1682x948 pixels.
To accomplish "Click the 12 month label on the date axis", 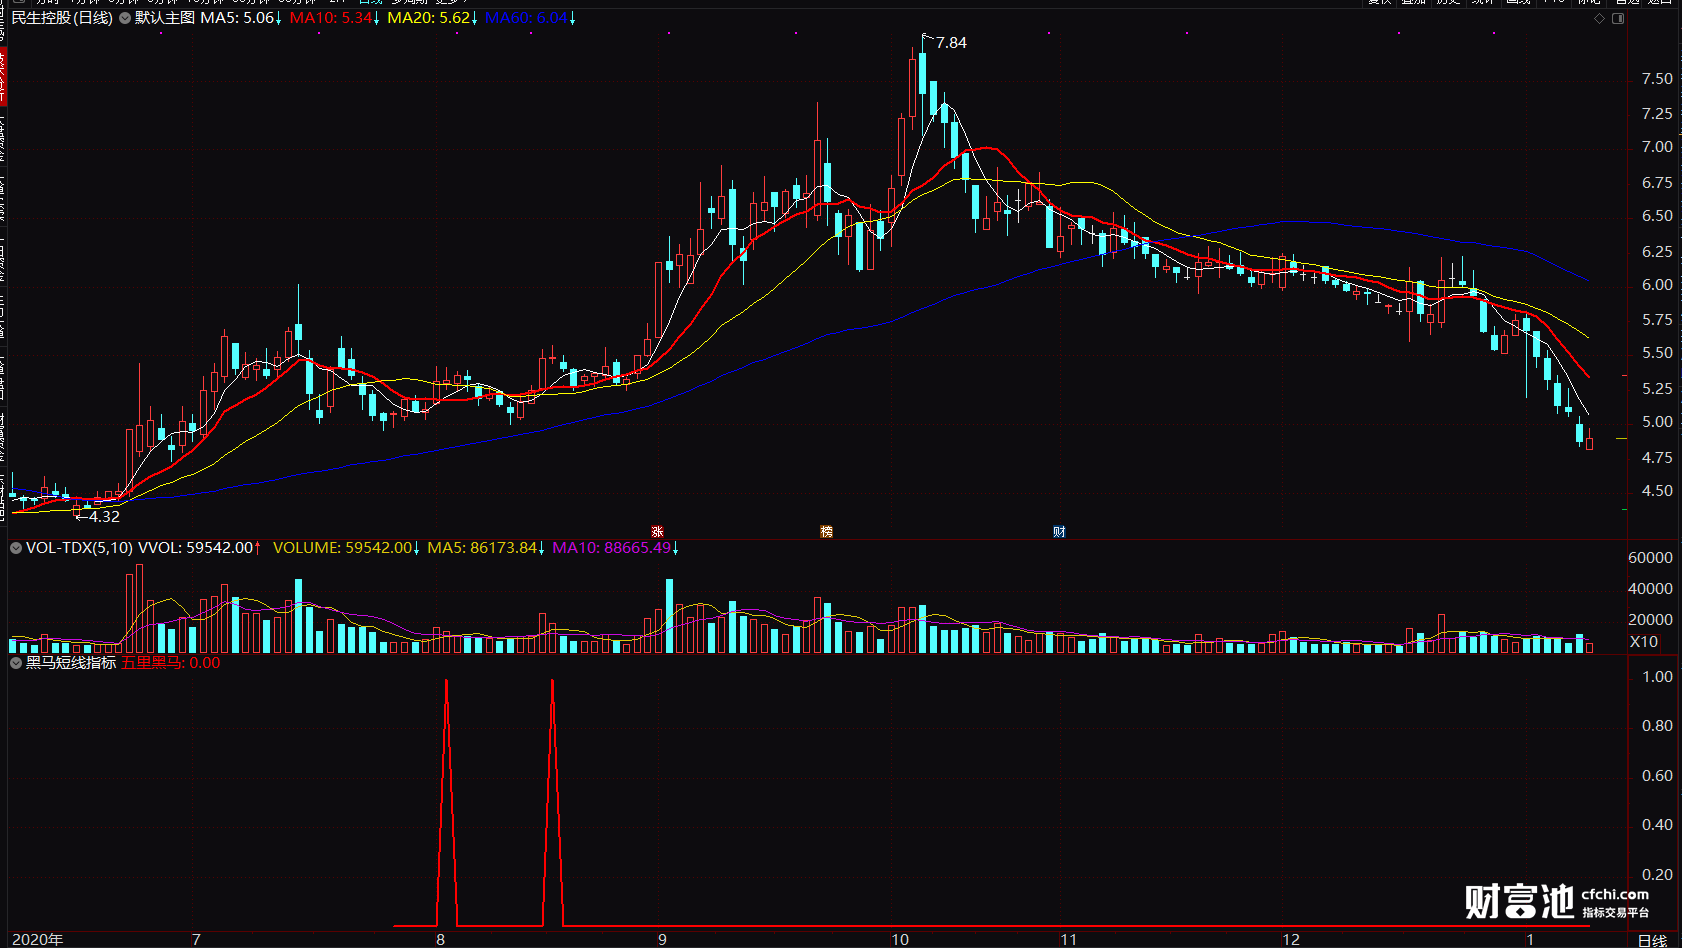I will pos(1291,939).
